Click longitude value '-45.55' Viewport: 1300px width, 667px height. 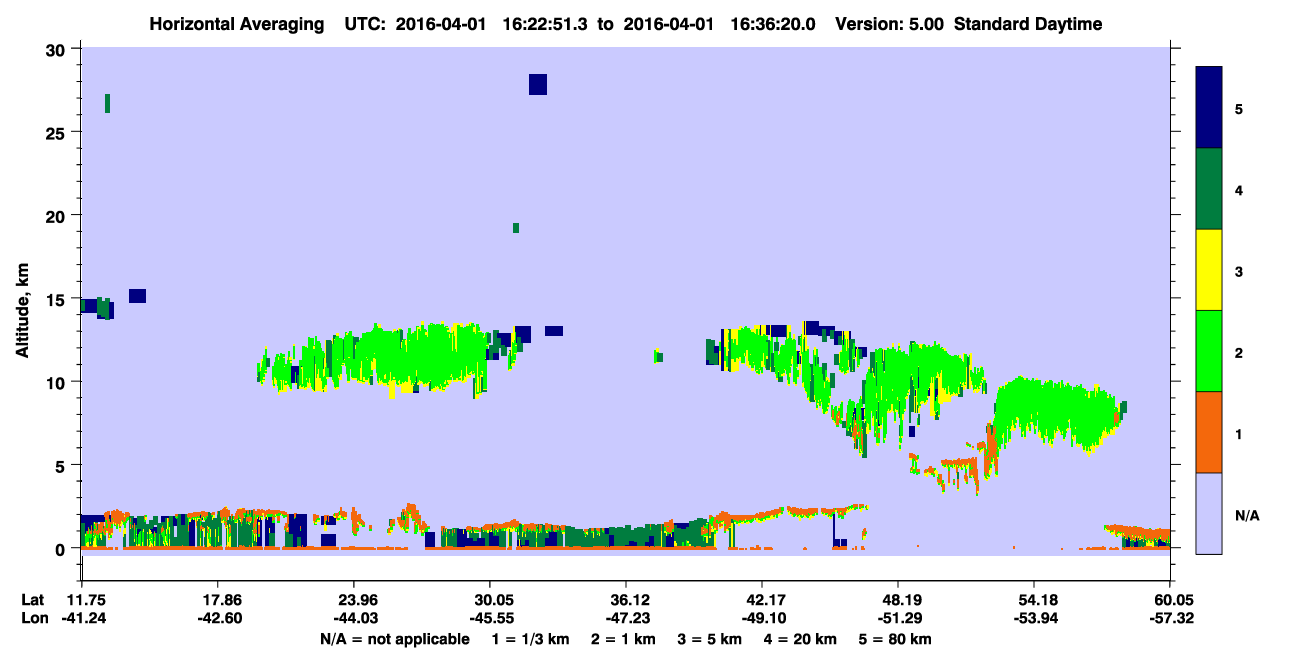[x=490, y=619]
